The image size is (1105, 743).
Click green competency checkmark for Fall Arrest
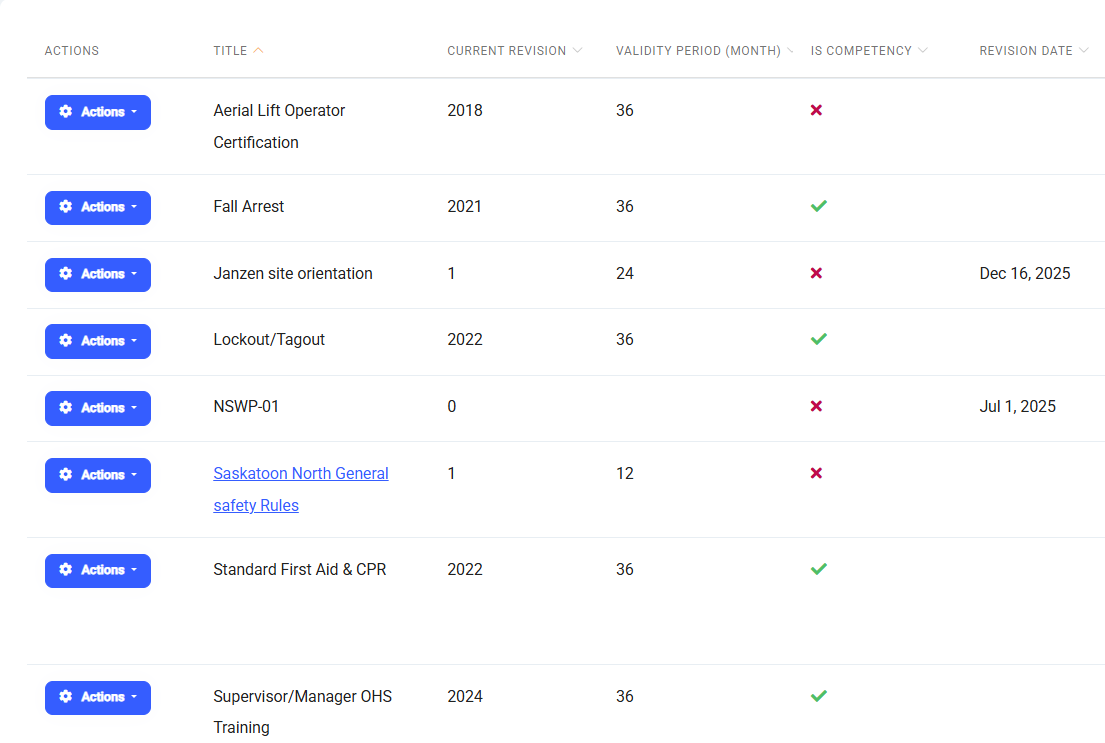818,206
